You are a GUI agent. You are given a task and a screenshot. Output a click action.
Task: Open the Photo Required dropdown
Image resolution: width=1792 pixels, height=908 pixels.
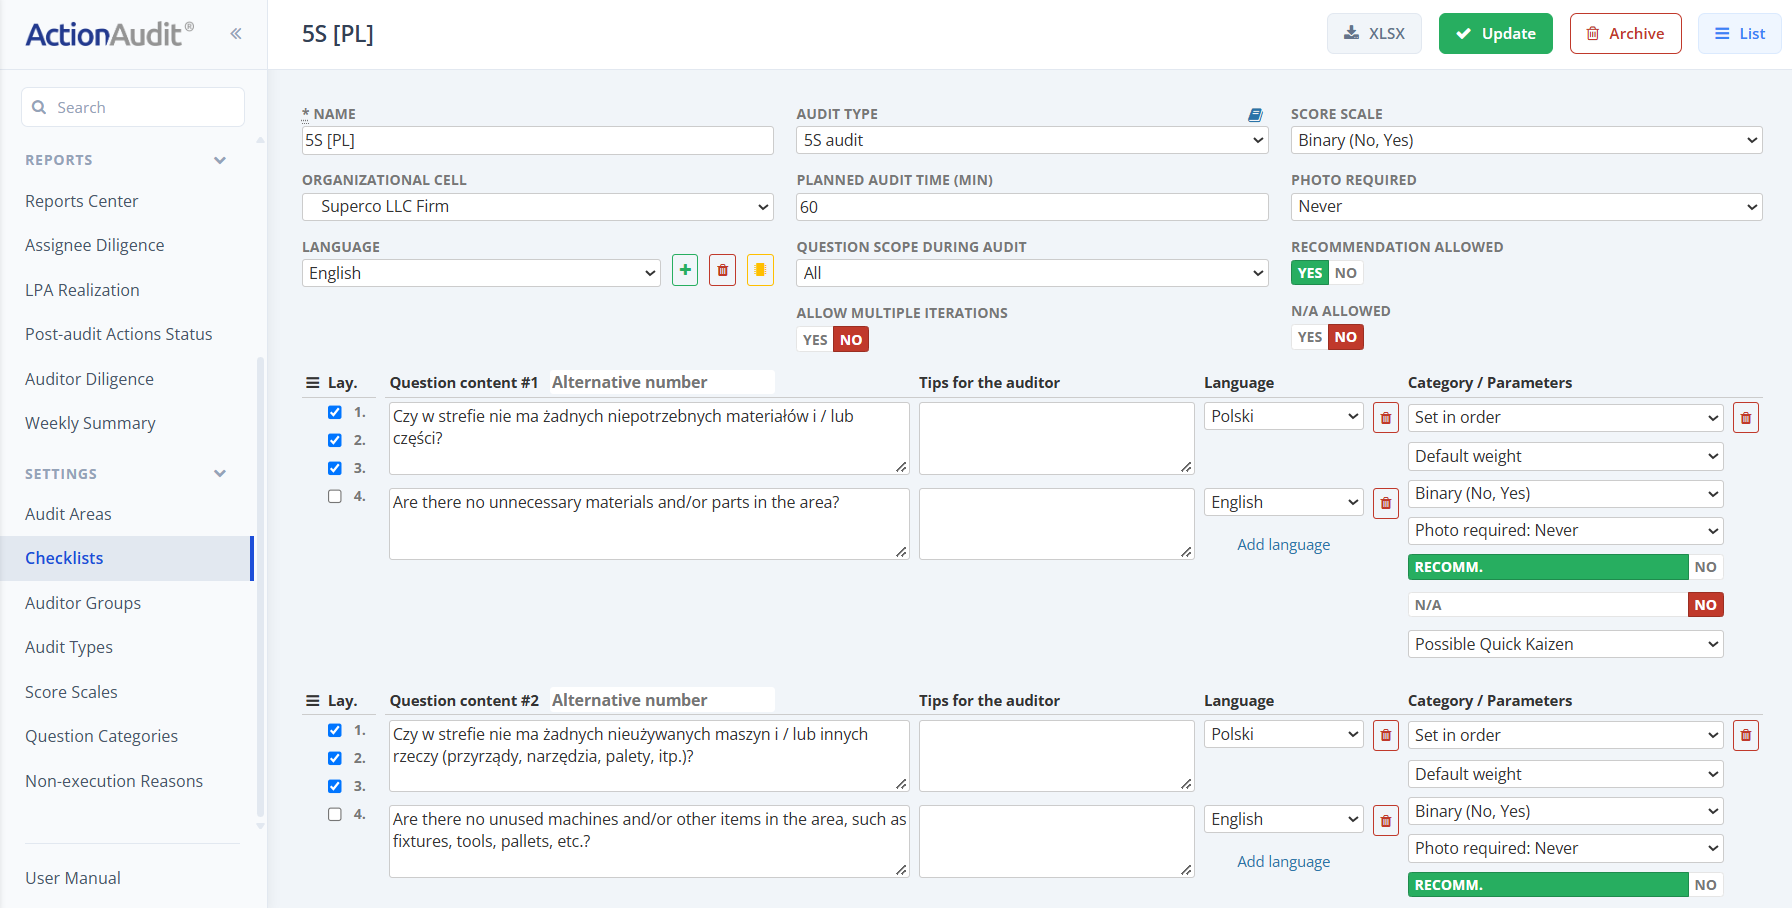(1526, 207)
